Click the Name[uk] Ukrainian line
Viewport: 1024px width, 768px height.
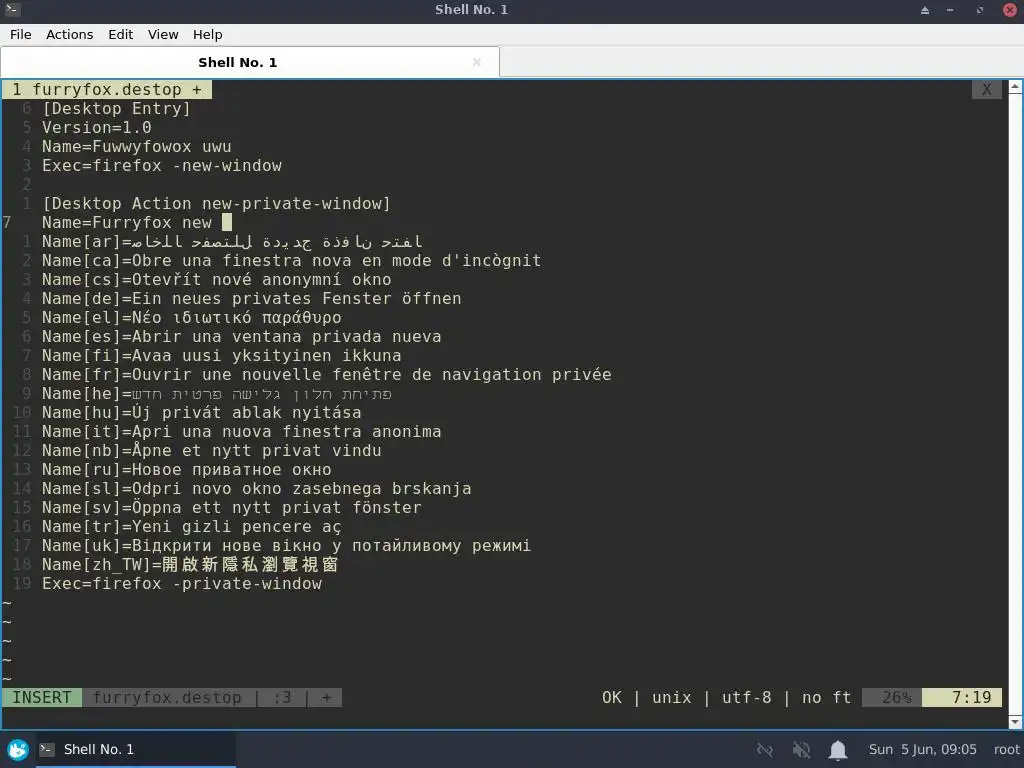pyautogui.click(x=286, y=545)
